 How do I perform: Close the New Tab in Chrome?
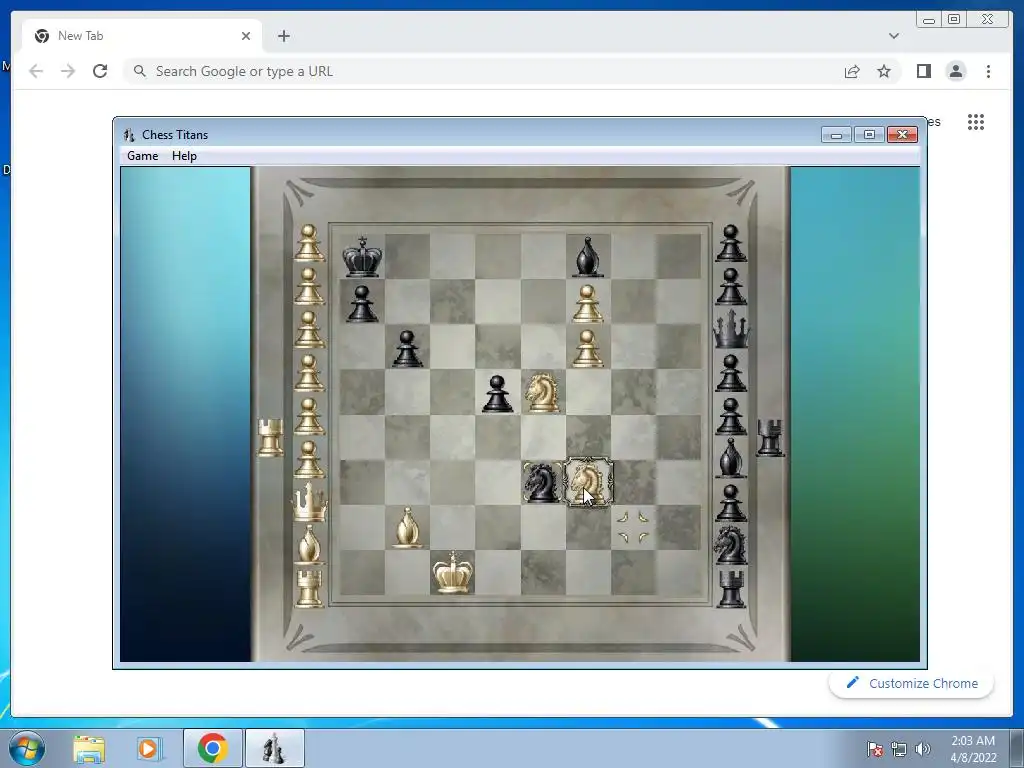tap(246, 36)
